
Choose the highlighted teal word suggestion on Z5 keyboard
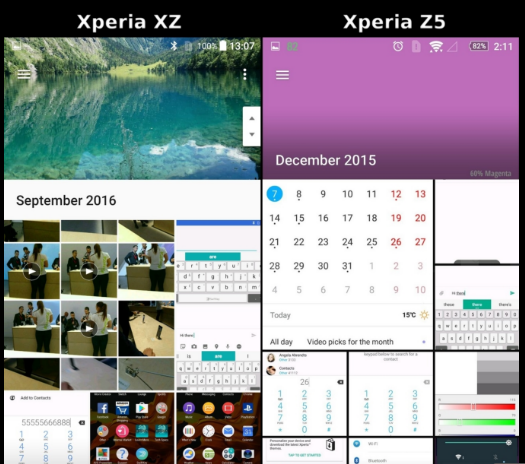pos(477,304)
